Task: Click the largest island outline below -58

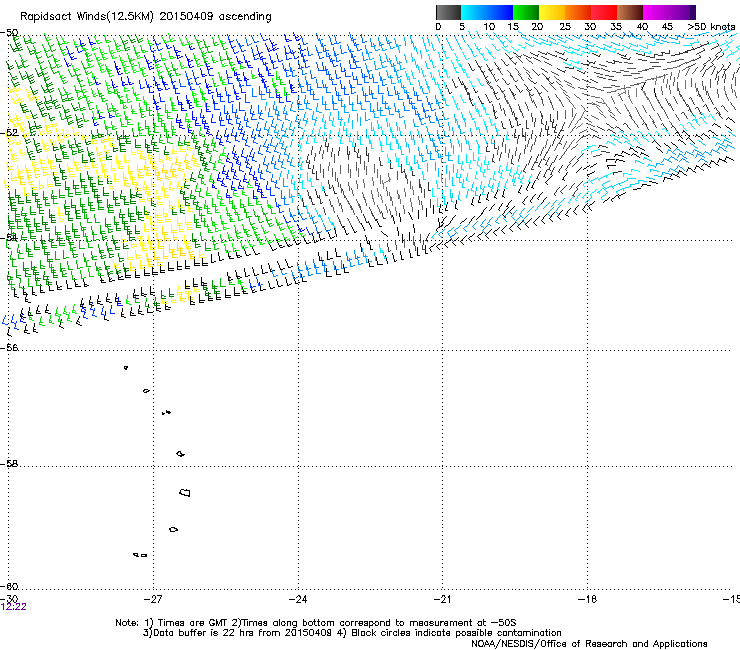Action: 185,492
